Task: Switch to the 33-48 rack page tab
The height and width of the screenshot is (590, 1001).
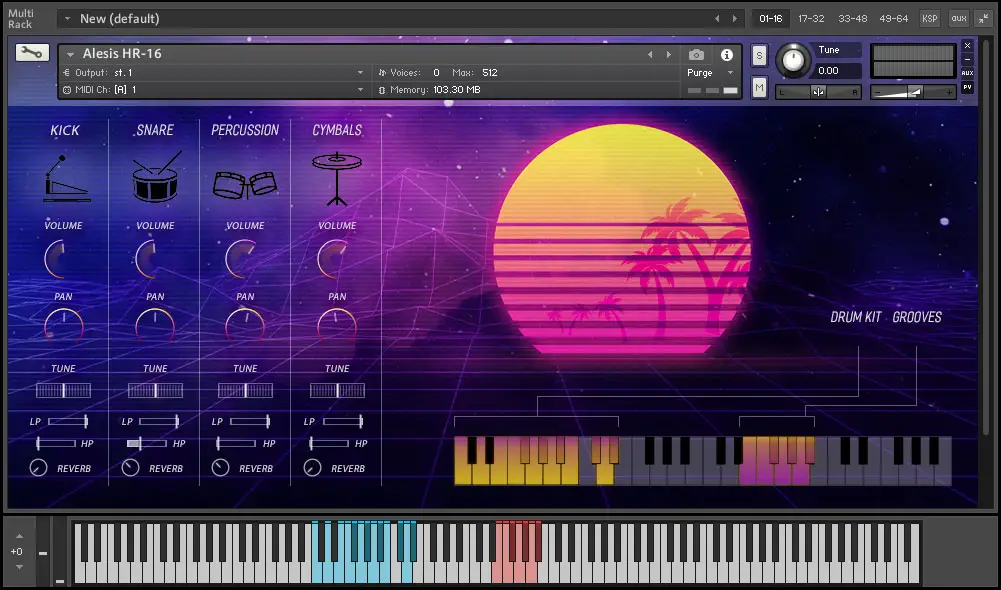Action: pyautogui.click(x=853, y=18)
